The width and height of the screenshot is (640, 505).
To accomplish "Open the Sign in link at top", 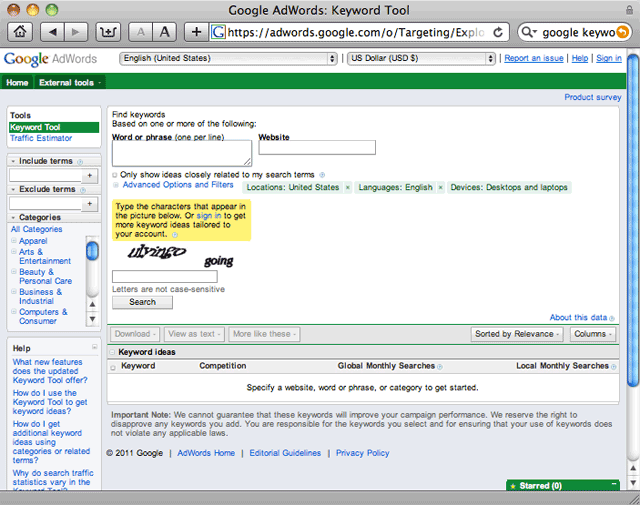I will tap(609, 58).
